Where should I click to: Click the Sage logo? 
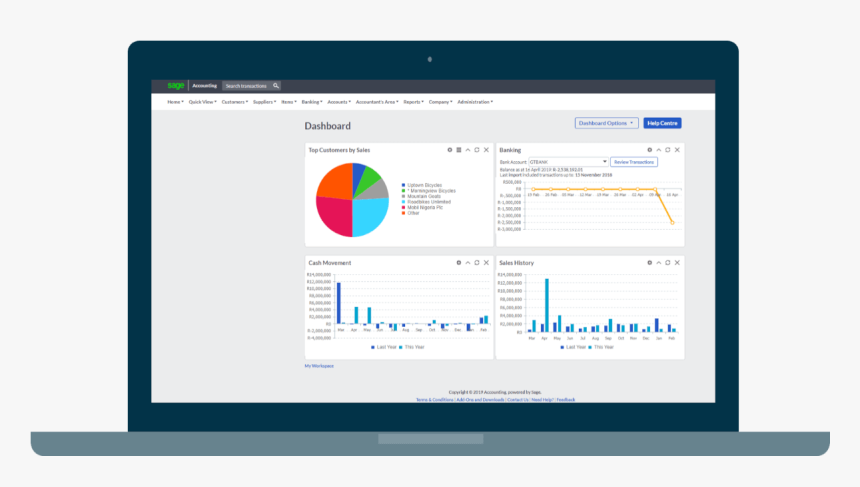[176, 86]
